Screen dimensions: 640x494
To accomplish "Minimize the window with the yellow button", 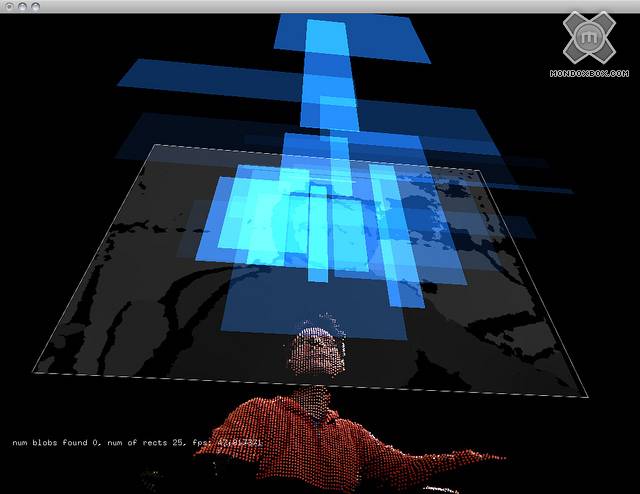I will (x=23, y=7).
